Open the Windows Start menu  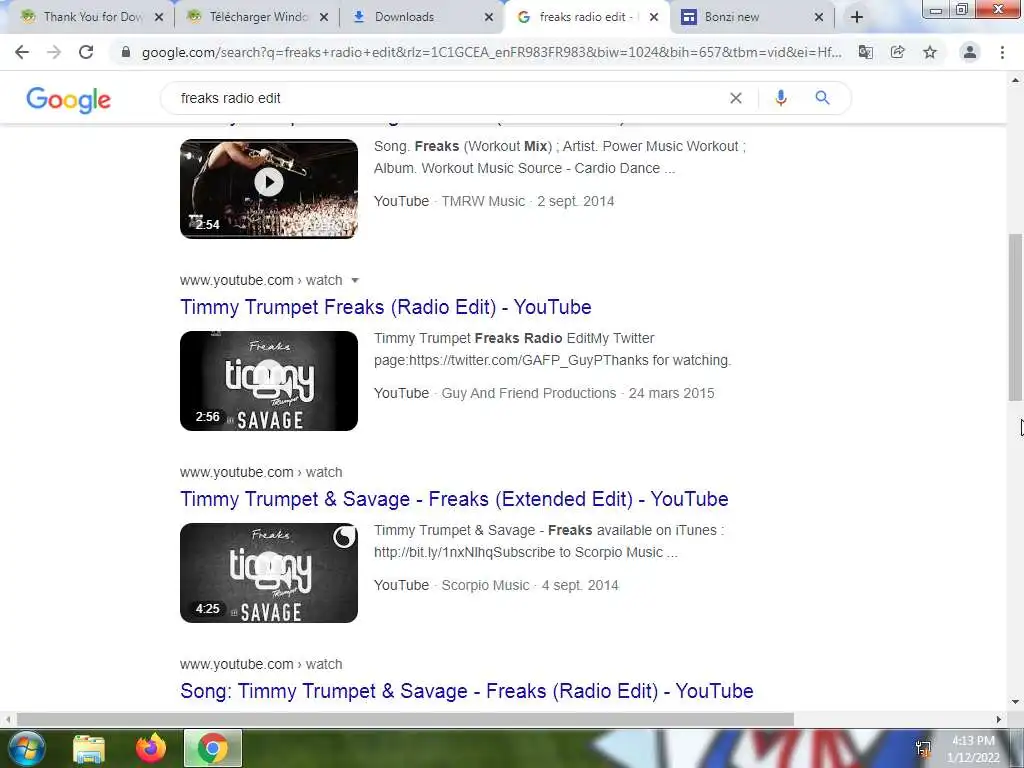point(25,748)
